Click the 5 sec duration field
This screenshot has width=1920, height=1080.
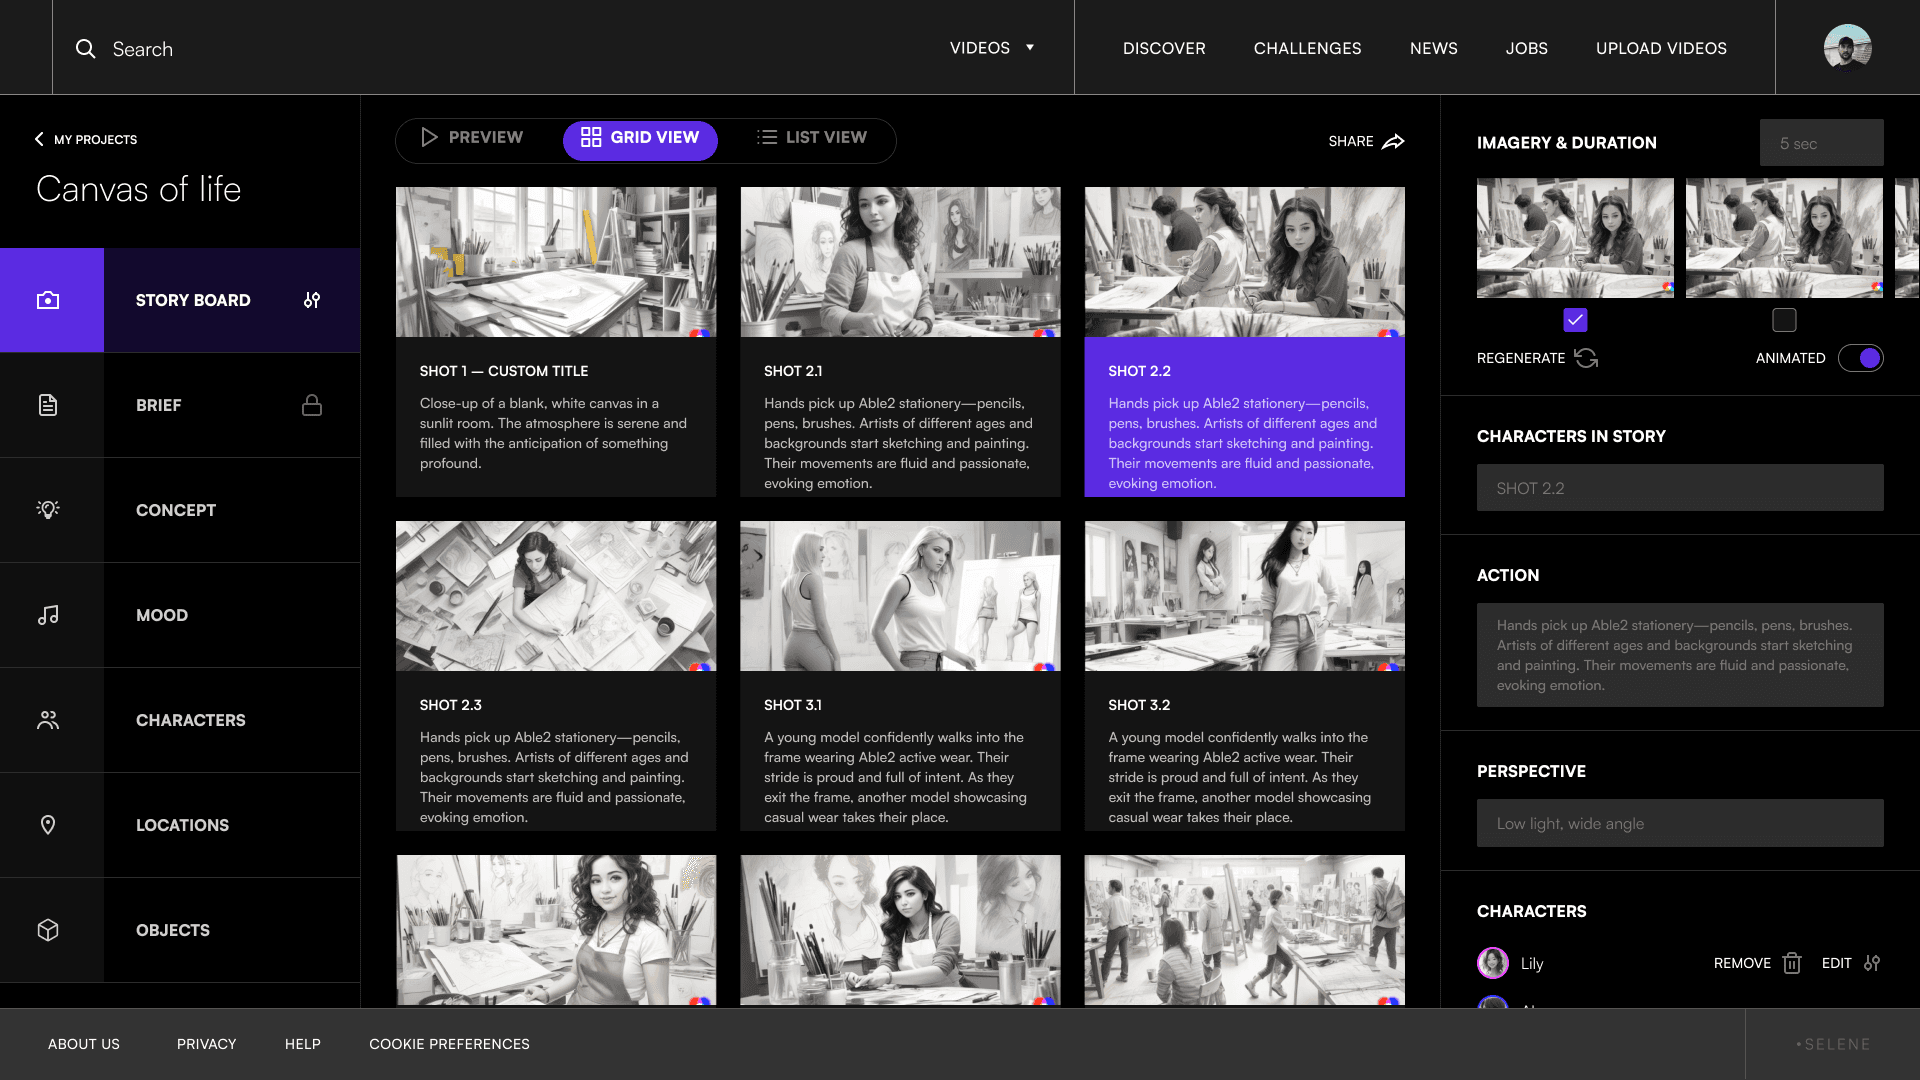click(x=1821, y=143)
